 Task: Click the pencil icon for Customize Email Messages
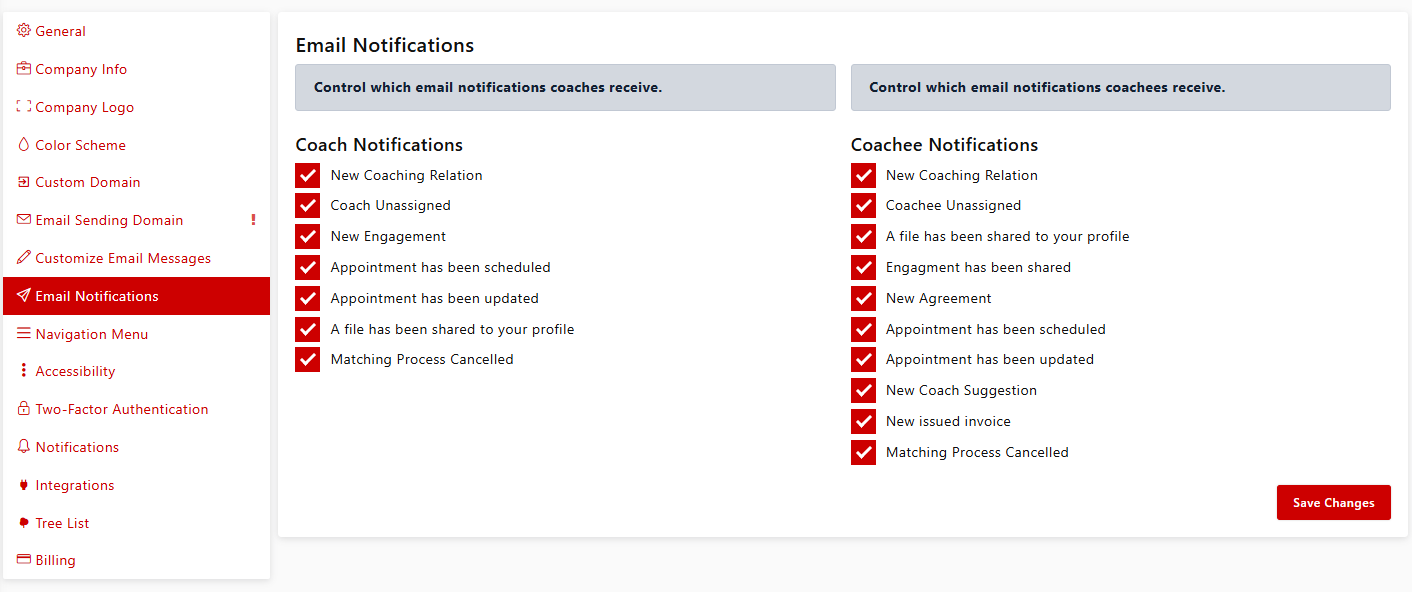[24, 258]
